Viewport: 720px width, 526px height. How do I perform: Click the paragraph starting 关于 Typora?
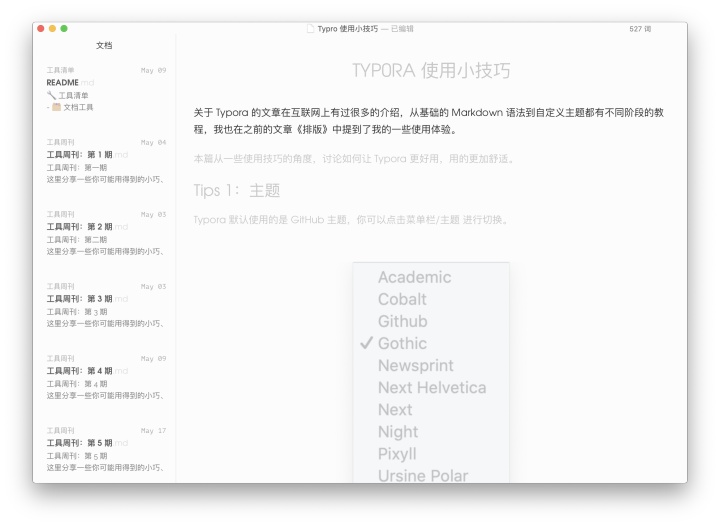429,121
